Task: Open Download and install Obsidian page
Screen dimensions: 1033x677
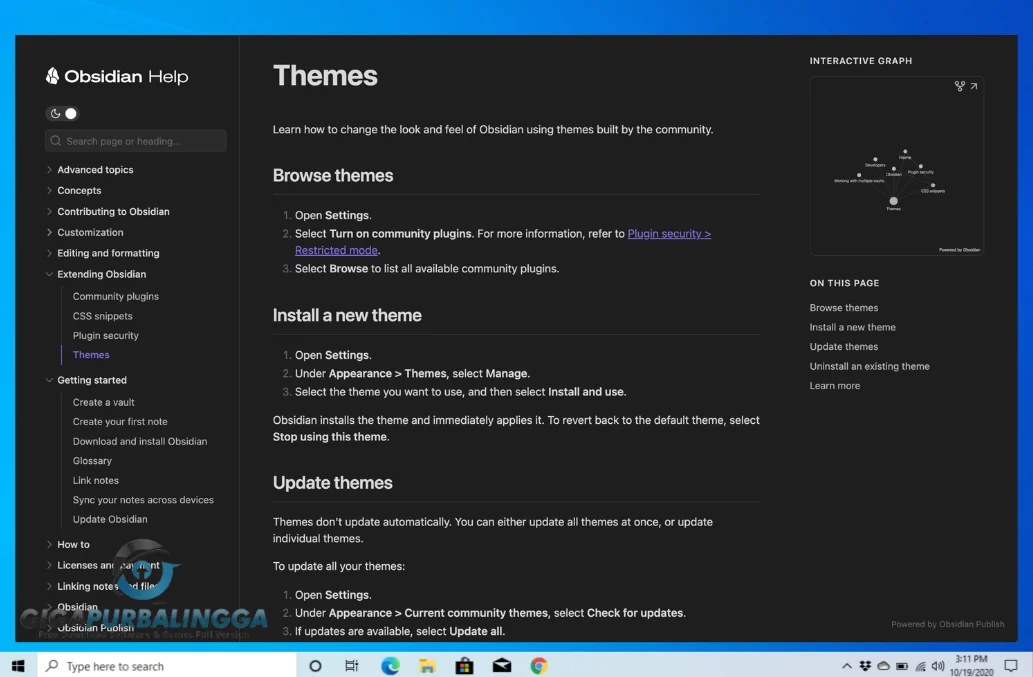Action: coord(140,441)
